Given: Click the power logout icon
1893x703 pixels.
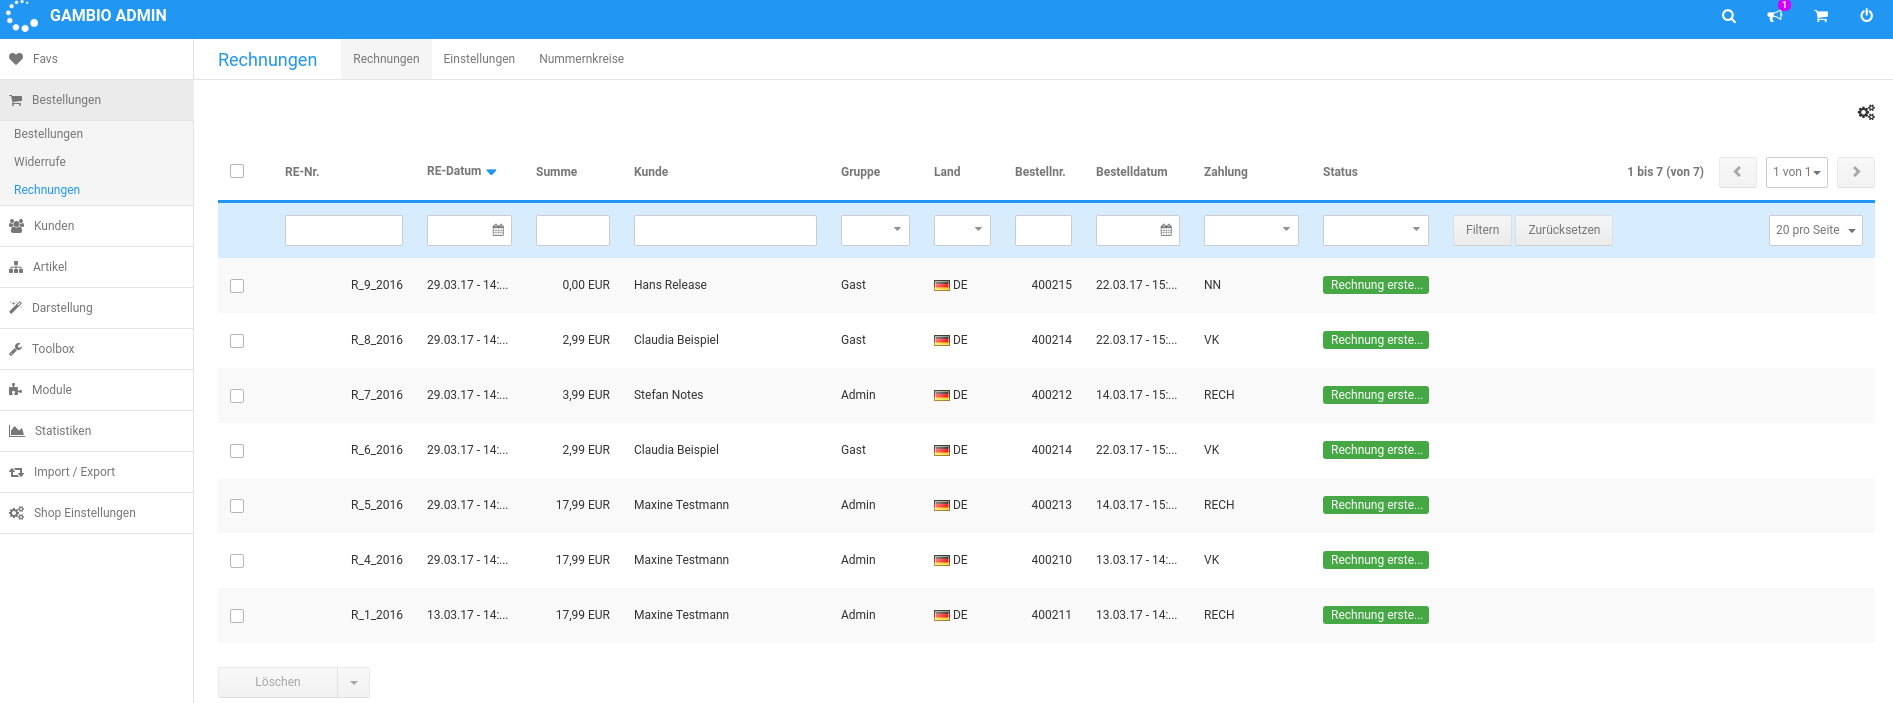Looking at the screenshot, I should [x=1866, y=16].
